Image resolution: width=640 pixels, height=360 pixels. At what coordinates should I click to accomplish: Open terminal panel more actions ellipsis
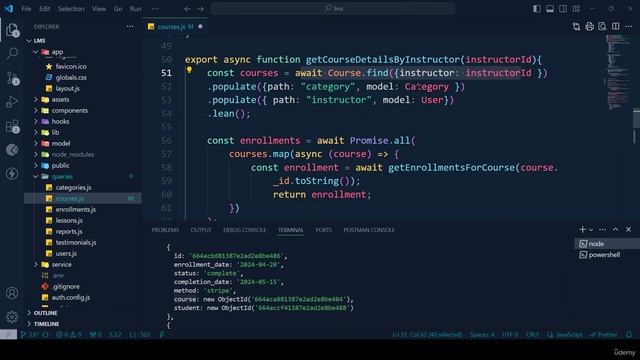(x=602, y=229)
